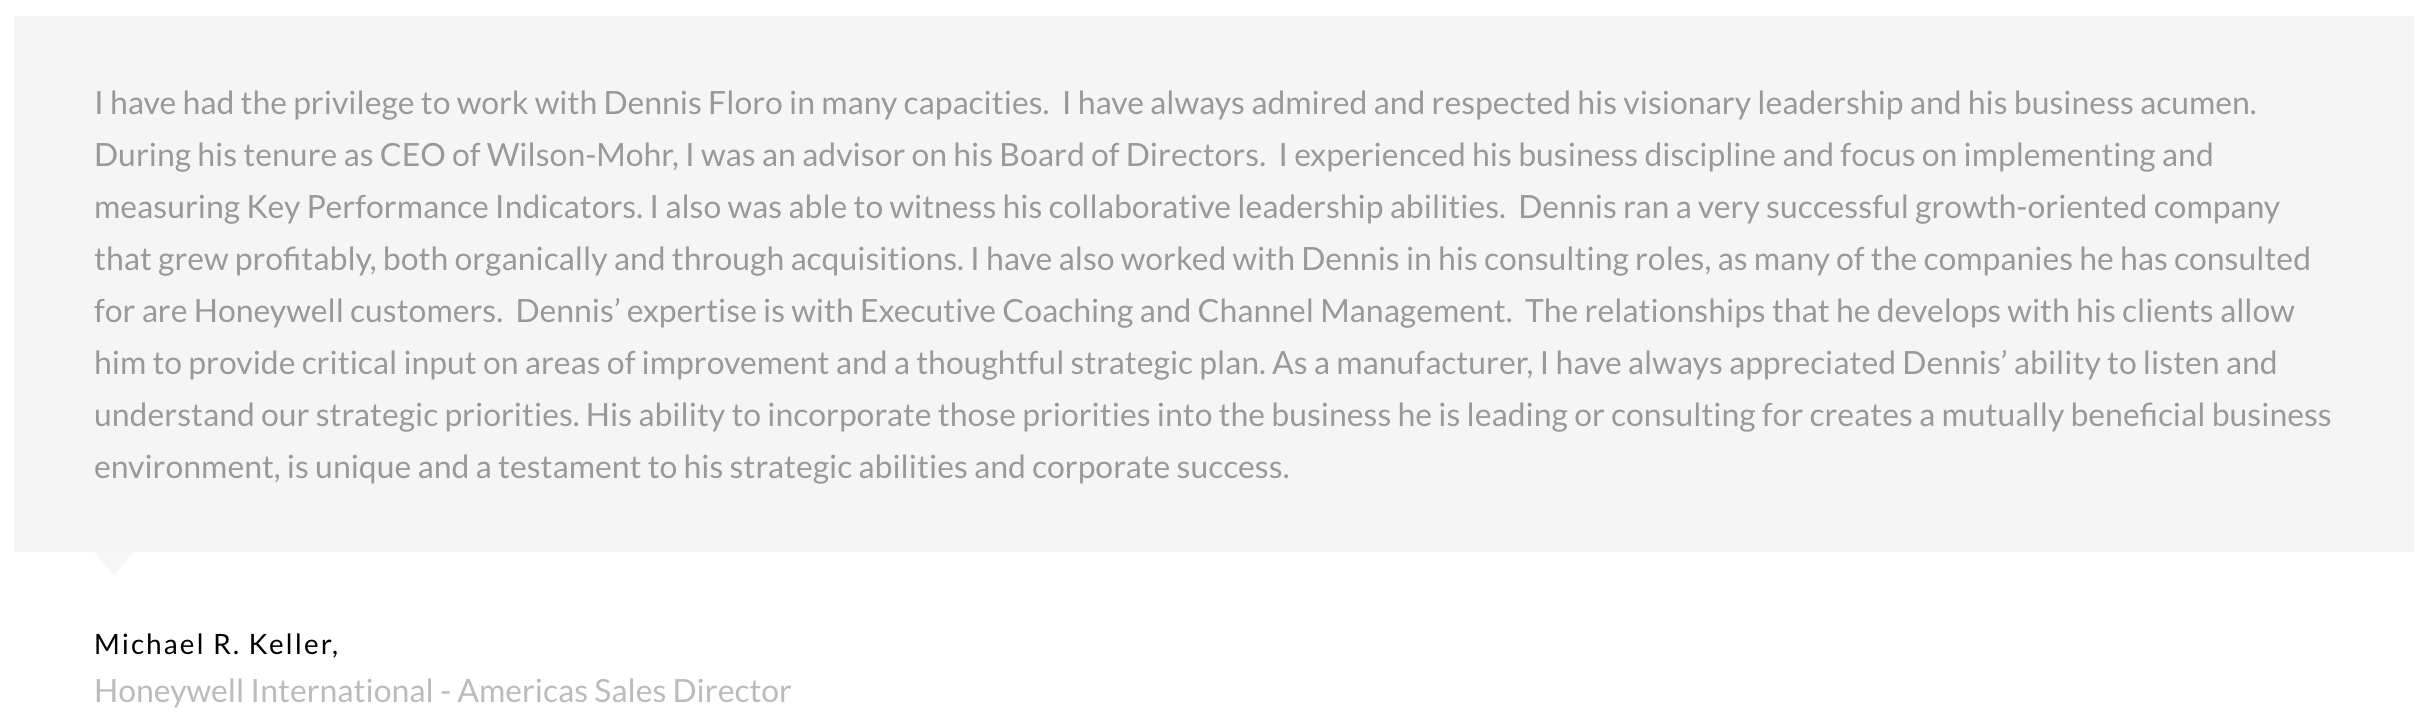Click the words Honeywell customers in the paragraph
Viewport: 2432px width, 716px height.
click(347, 311)
